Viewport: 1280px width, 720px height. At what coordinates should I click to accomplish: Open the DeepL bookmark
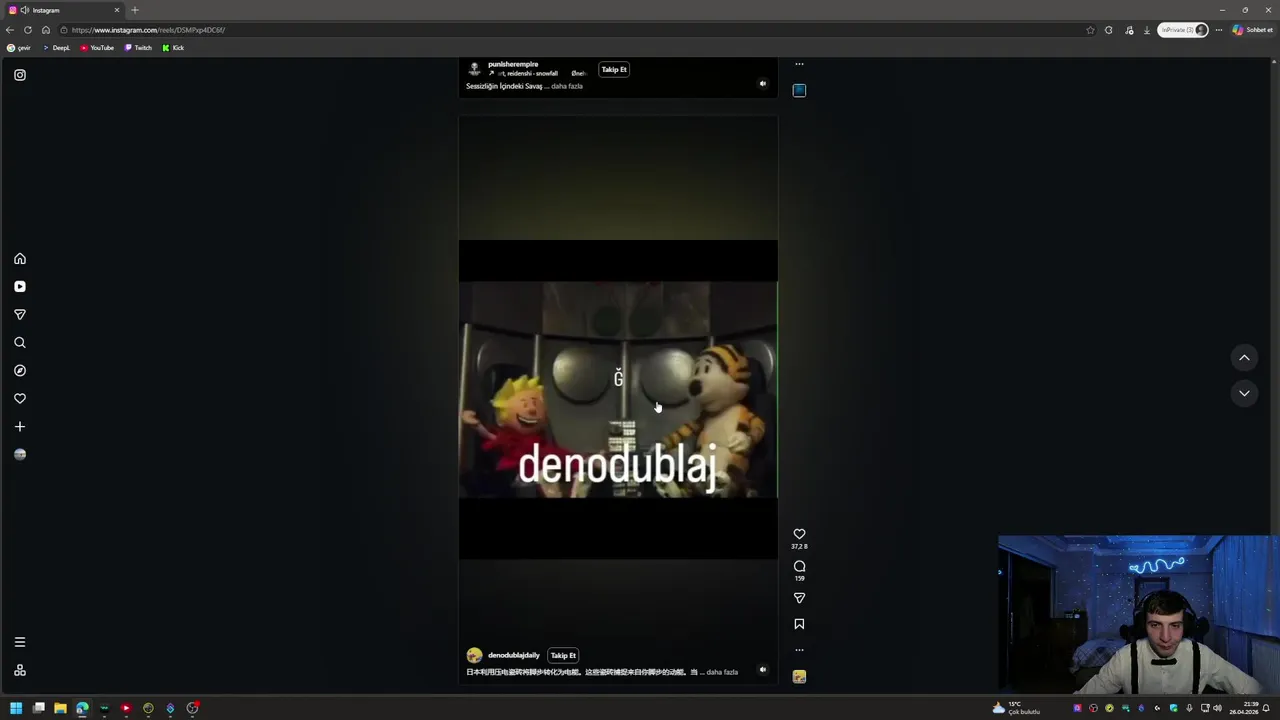56,48
